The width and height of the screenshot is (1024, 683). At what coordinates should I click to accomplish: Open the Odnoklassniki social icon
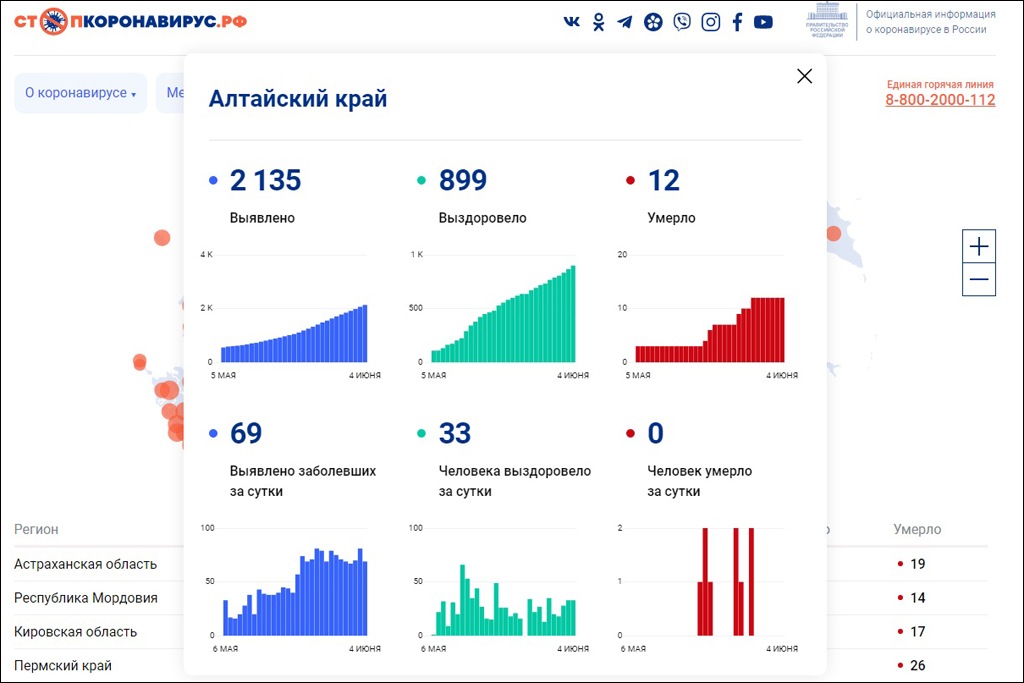point(598,22)
